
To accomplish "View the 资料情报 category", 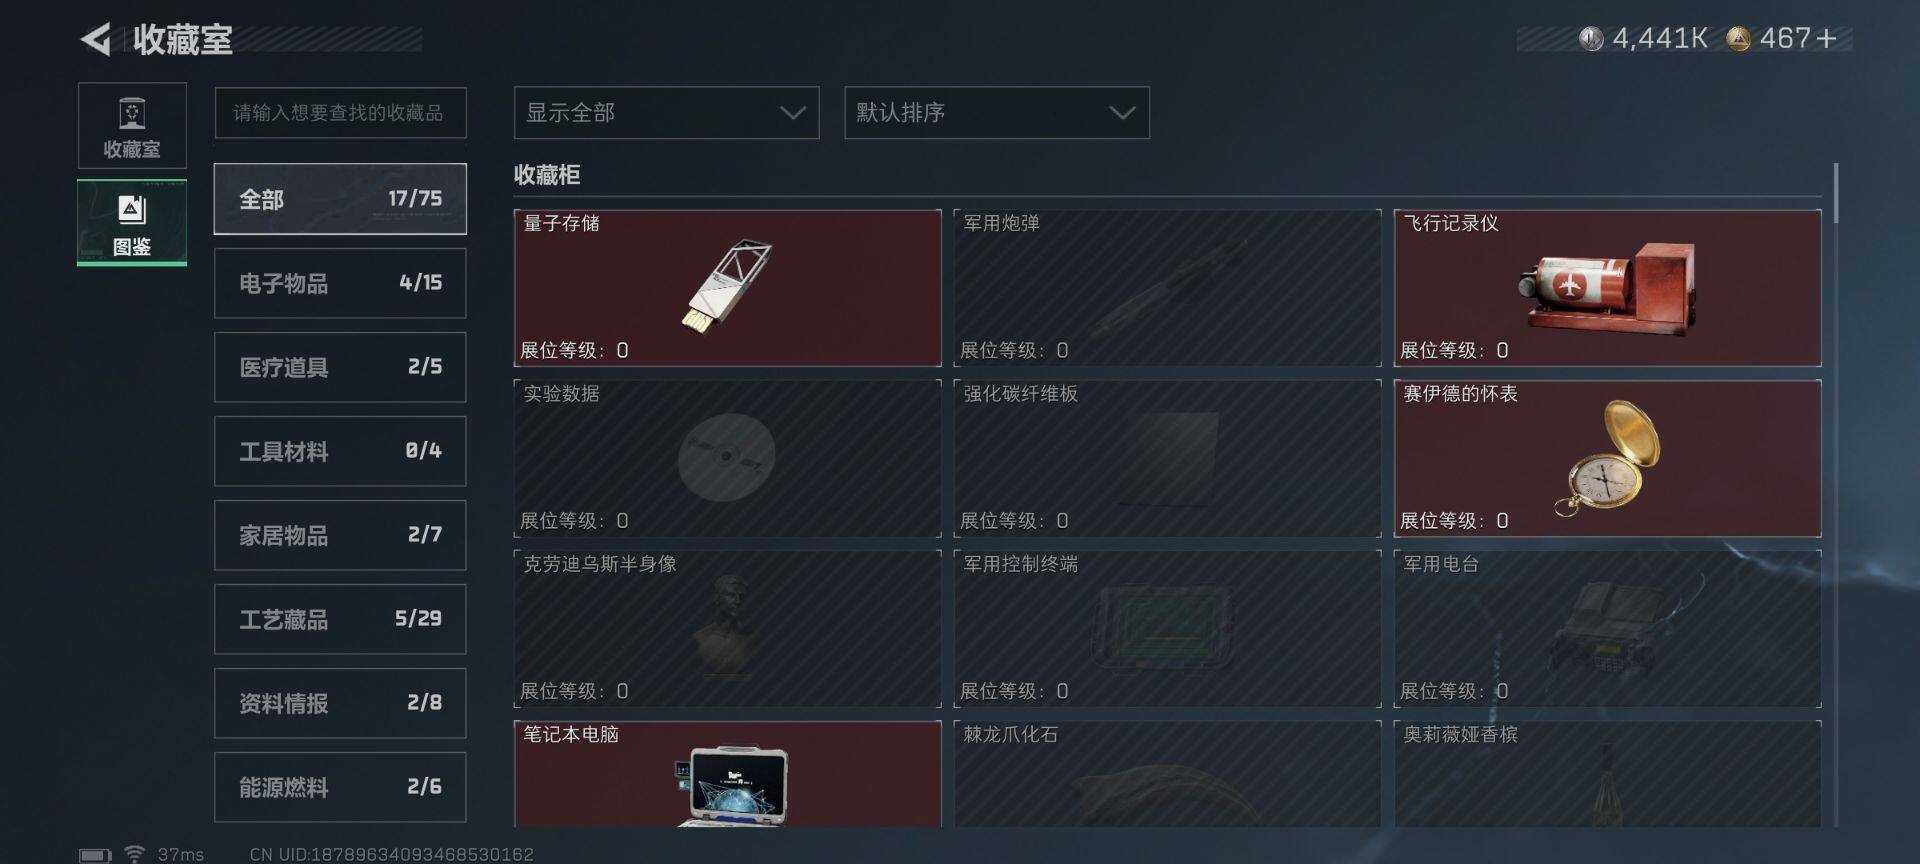I will [x=340, y=703].
